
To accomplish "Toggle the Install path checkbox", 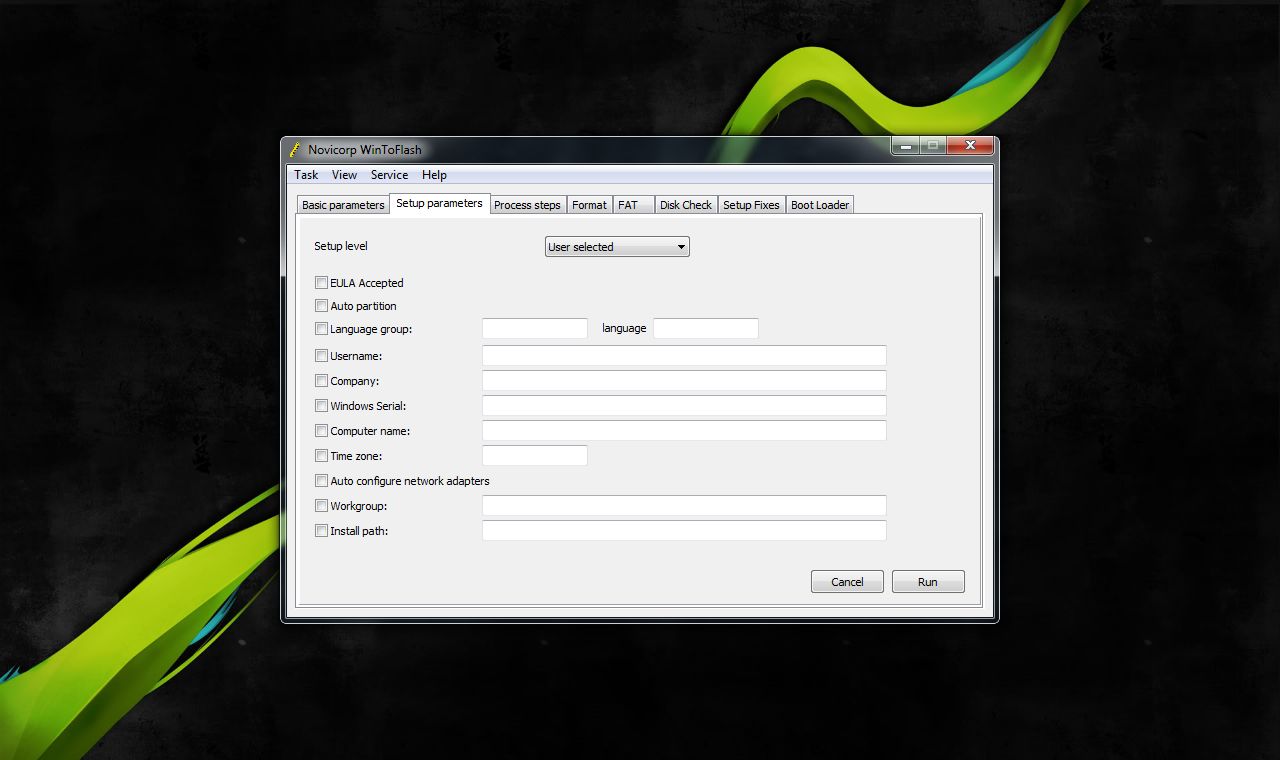I will click(x=321, y=531).
